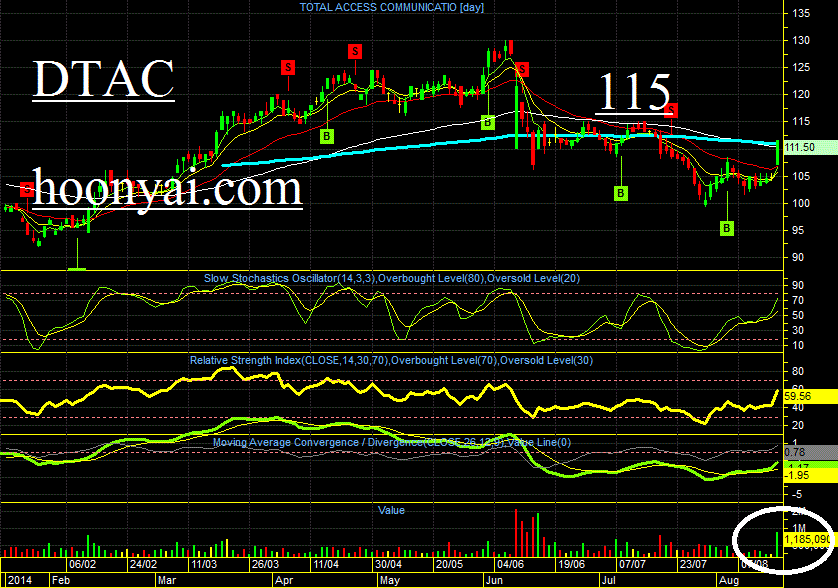
Task: Click the B buy marker from late May
Action: point(487,122)
